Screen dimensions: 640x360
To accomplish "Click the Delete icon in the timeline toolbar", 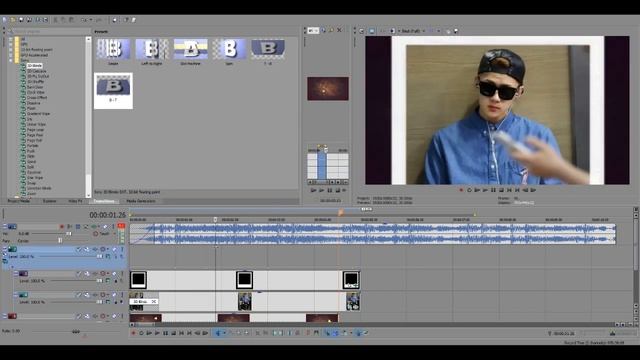I will [x=258, y=333].
